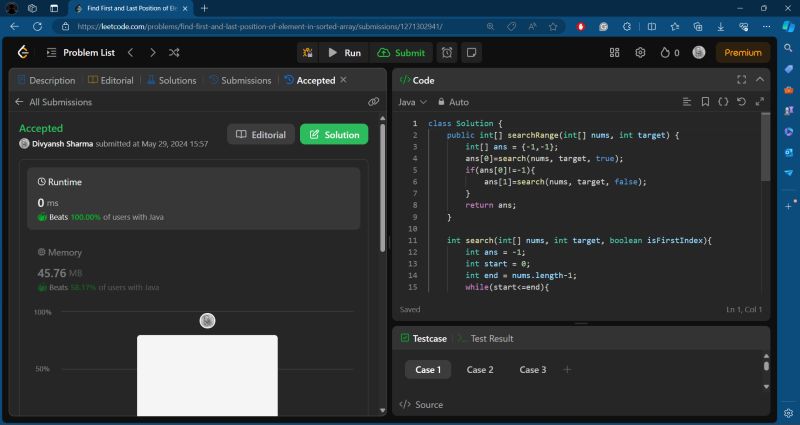The height and width of the screenshot is (425, 800).
Task: Click the shuffle random problem icon
Action: (x=174, y=53)
